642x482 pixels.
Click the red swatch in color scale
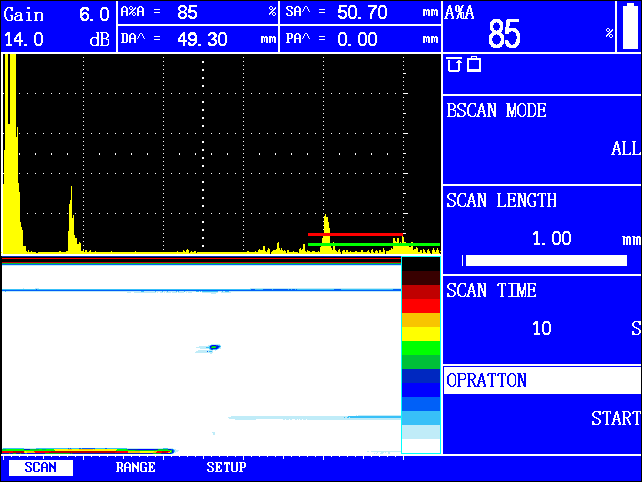point(420,299)
